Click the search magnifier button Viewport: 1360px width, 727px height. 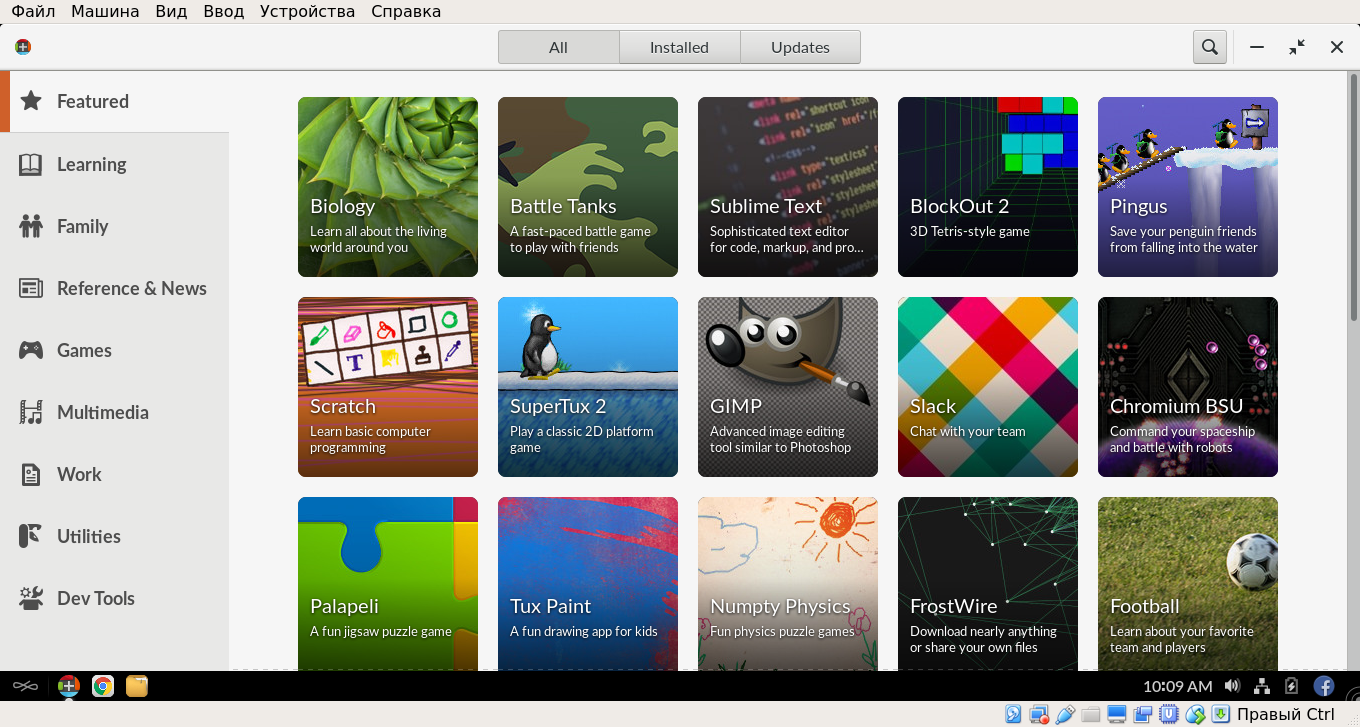click(x=1210, y=47)
